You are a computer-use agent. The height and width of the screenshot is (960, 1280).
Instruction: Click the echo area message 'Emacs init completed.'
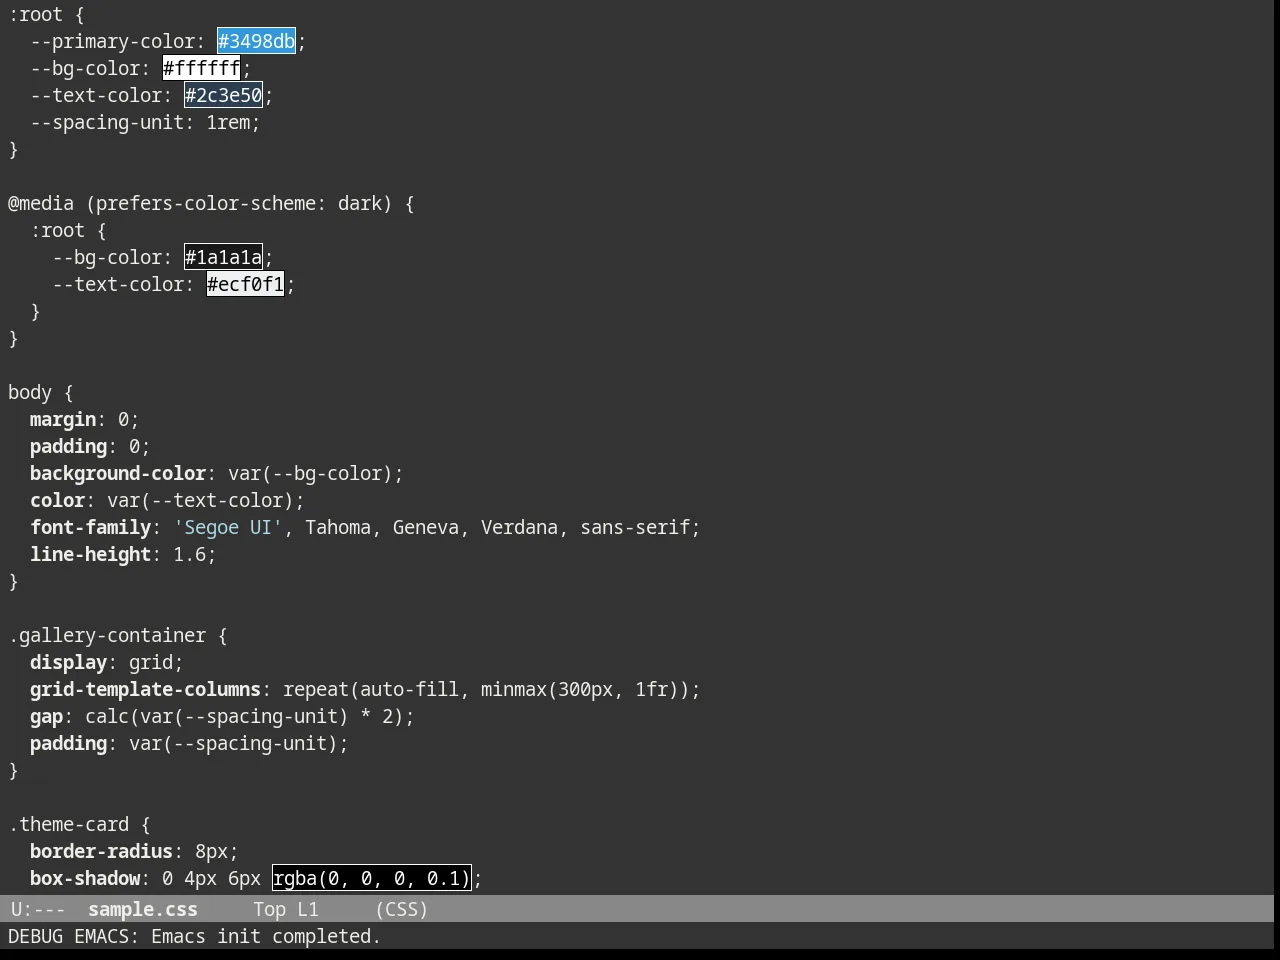[x=266, y=936]
